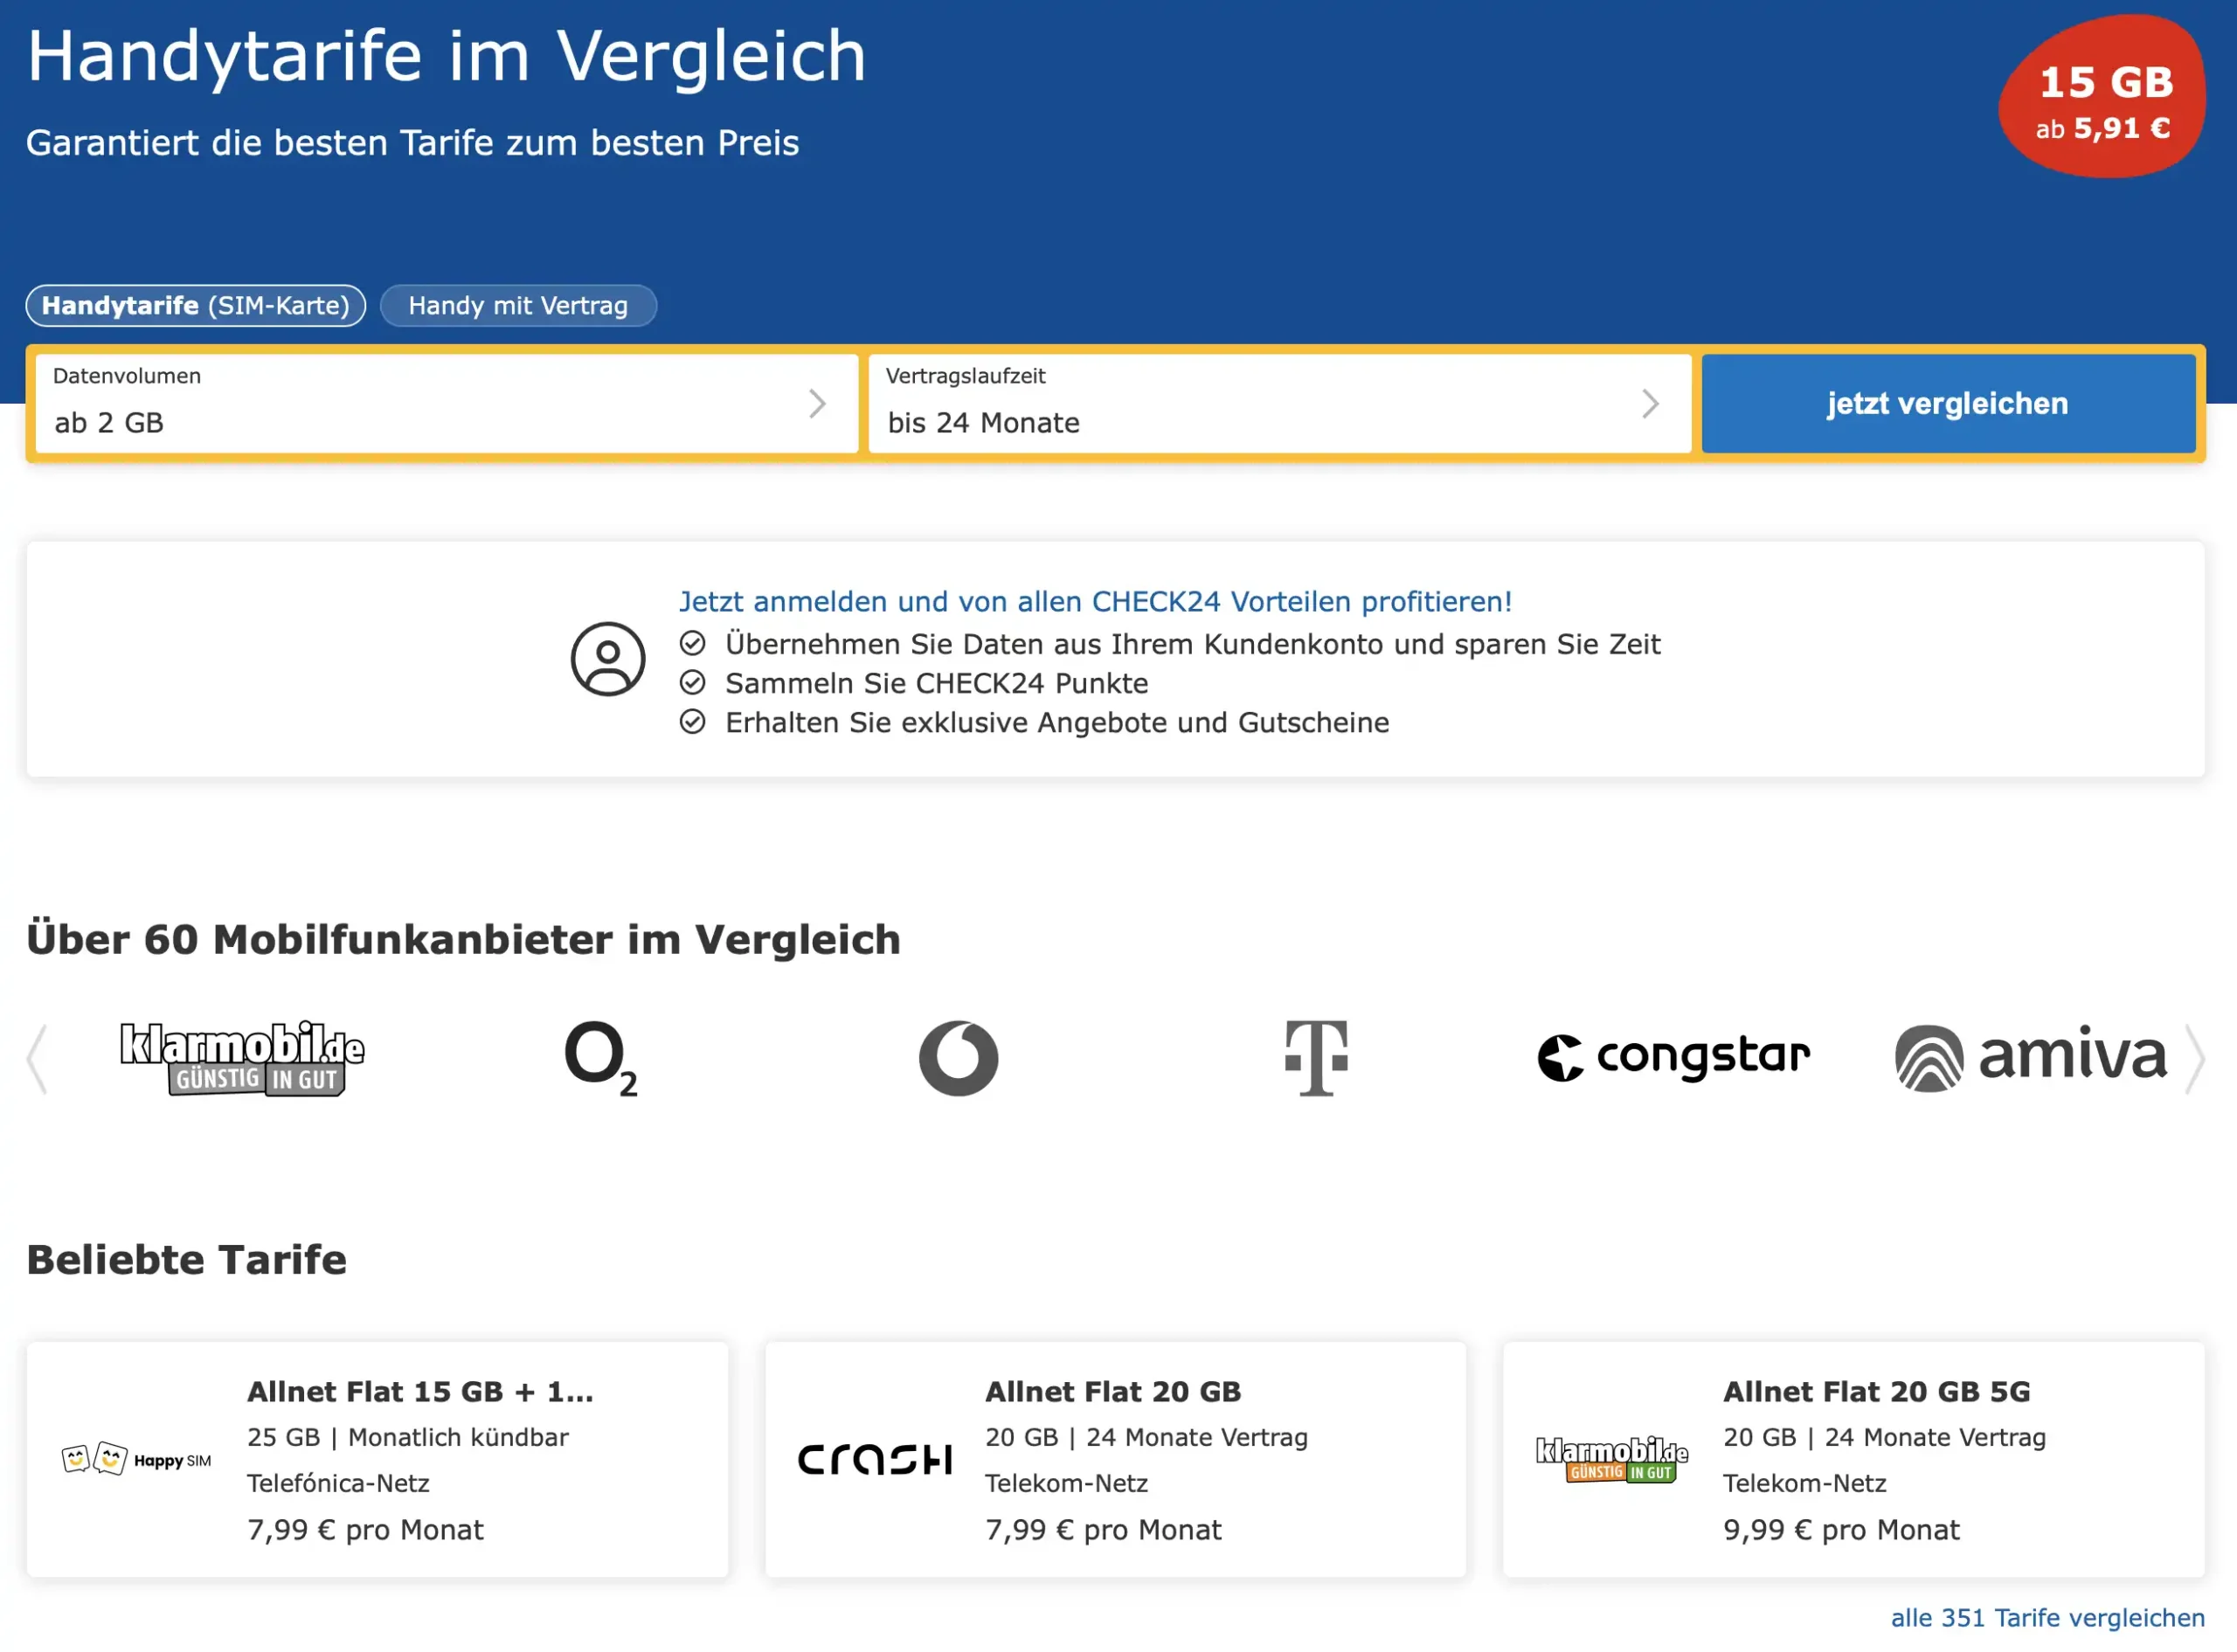This screenshot has height=1652, width=2237.
Task: Select the congstar provider logo
Action: click(x=1673, y=1058)
